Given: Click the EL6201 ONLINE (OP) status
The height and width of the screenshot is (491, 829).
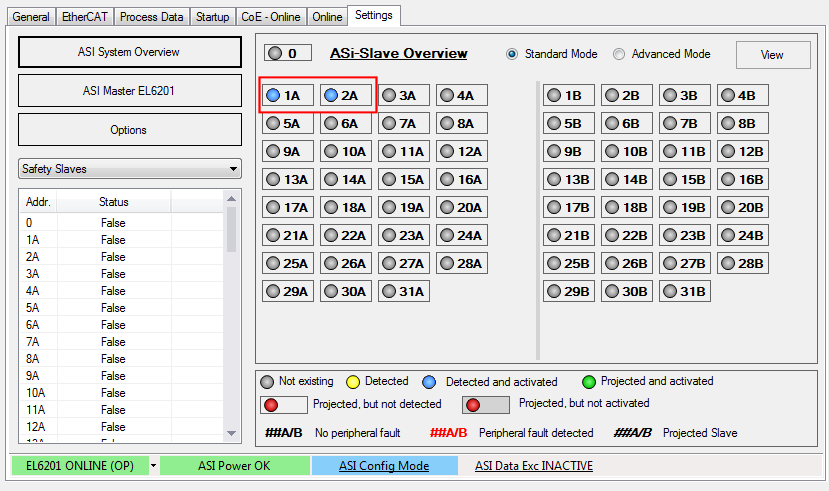Looking at the screenshot, I should (80, 466).
